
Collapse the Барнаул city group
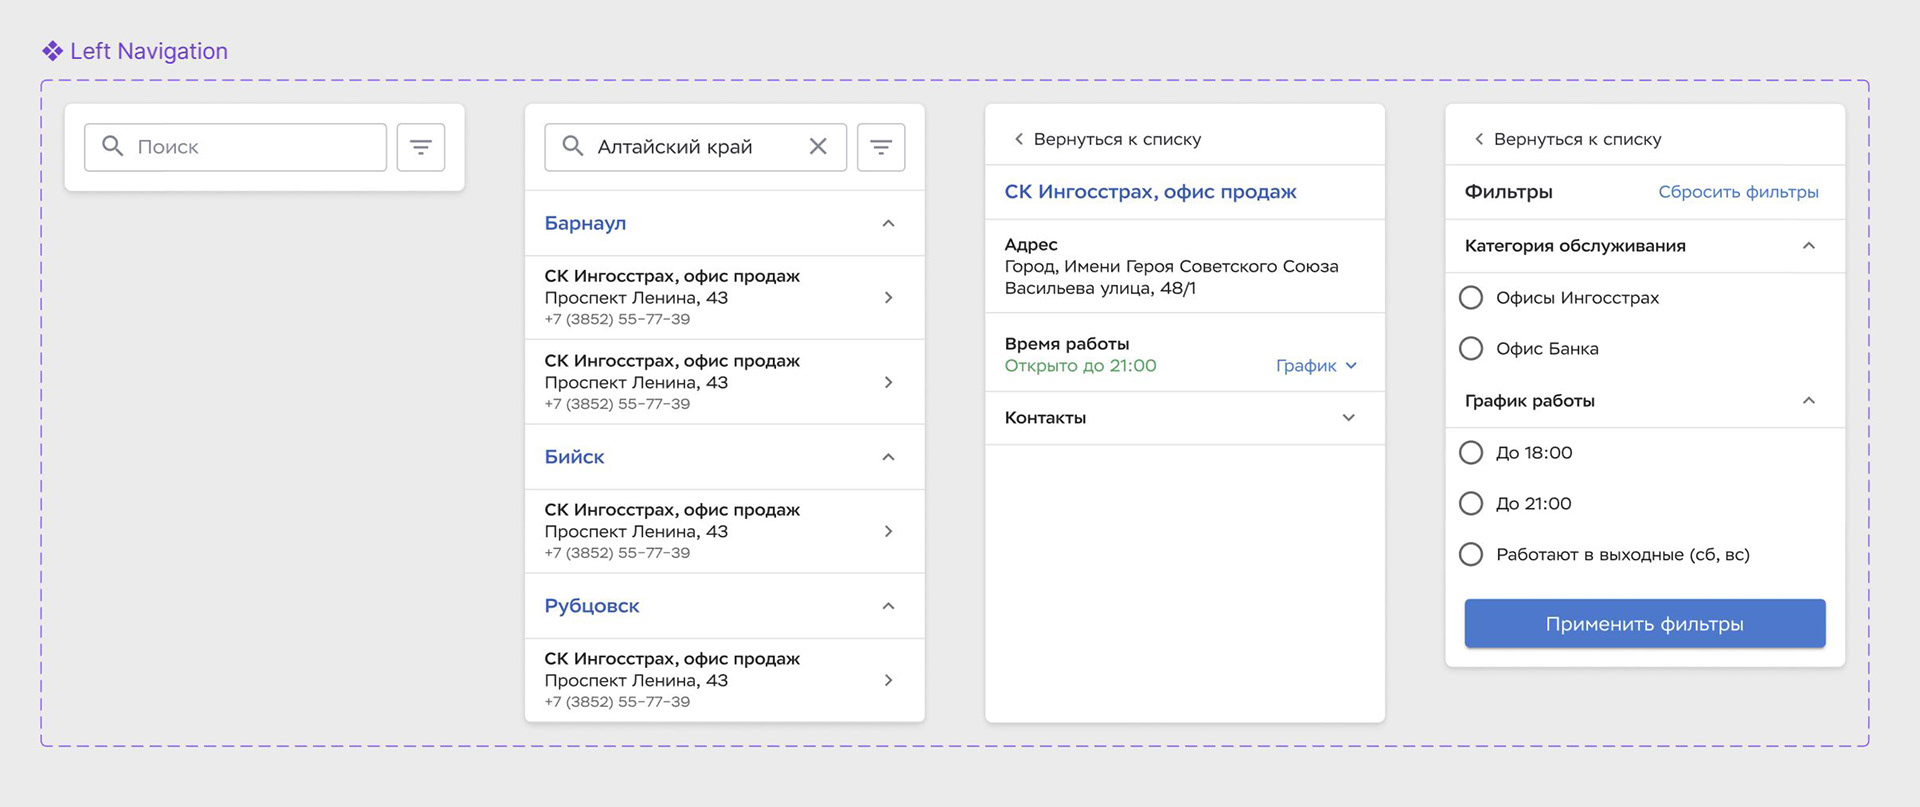click(x=888, y=223)
